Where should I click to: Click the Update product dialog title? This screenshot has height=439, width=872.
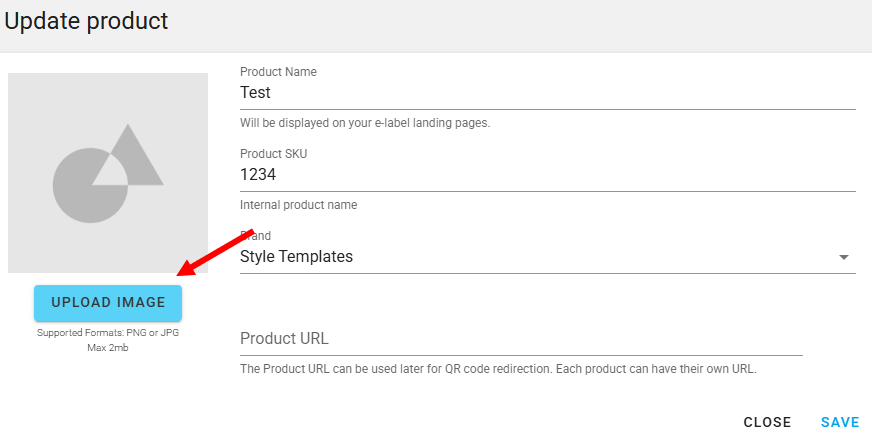click(86, 21)
